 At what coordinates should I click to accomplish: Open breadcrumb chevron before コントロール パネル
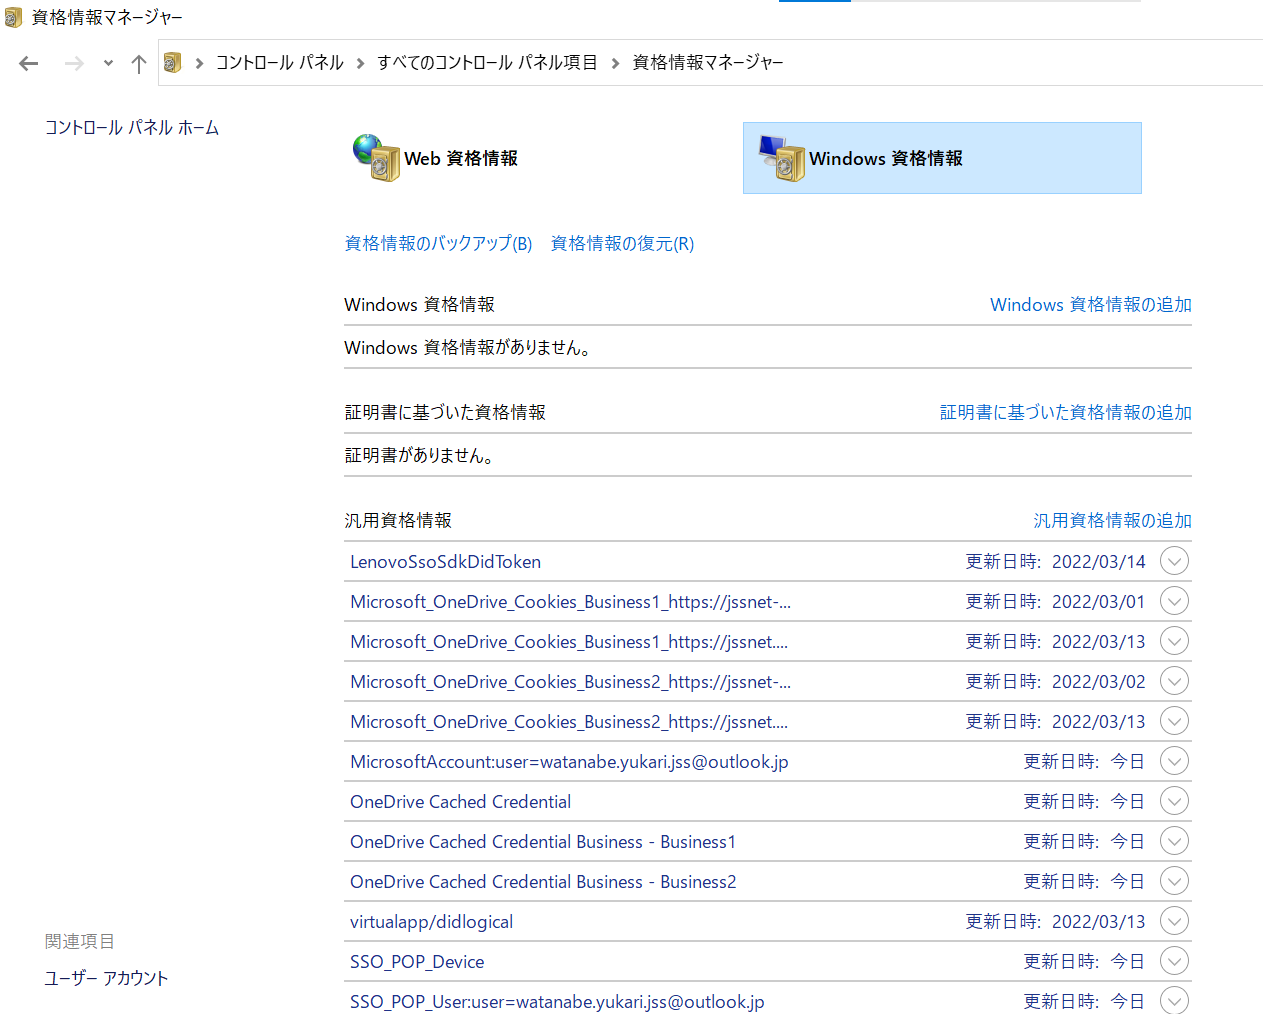tap(200, 63)
